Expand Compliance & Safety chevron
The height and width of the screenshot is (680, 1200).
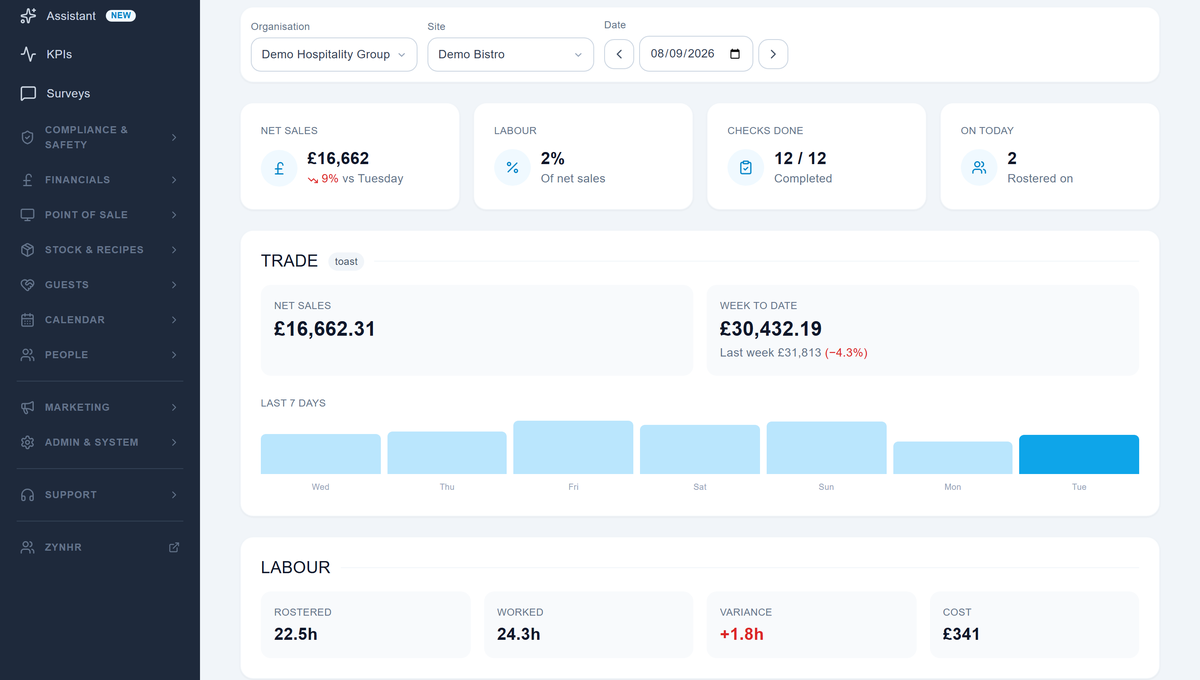coord(174,137)
